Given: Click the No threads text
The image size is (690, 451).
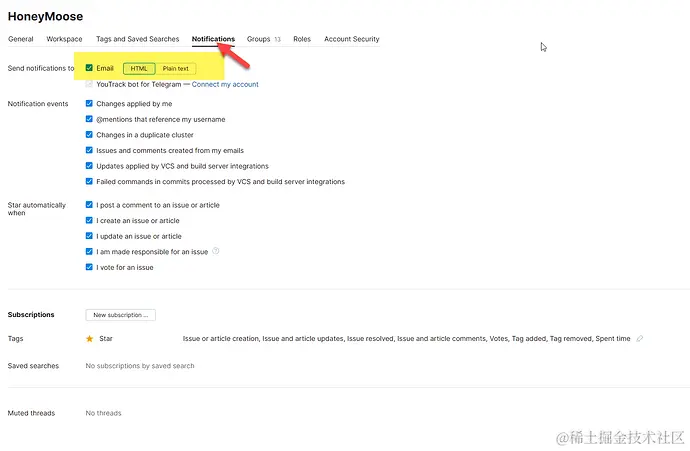Looking at the screenshot, I should point(103,413).
